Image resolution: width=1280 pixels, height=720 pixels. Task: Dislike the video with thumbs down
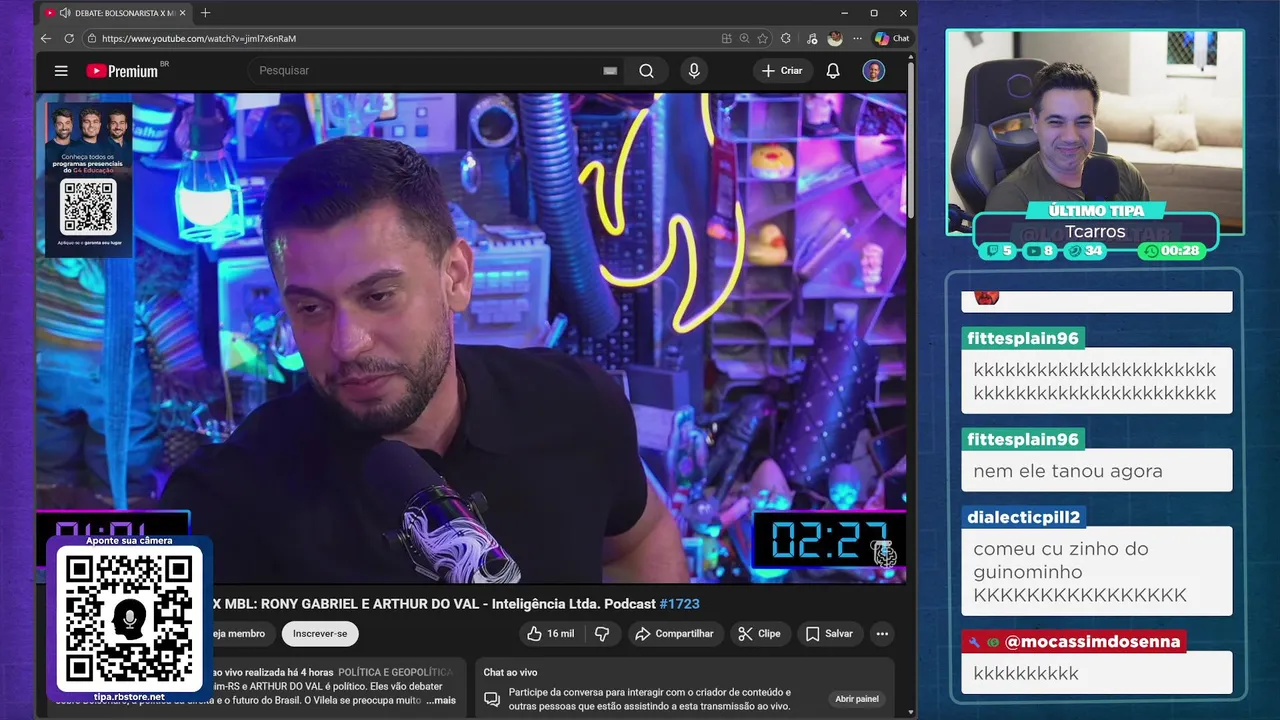(602, 633)
